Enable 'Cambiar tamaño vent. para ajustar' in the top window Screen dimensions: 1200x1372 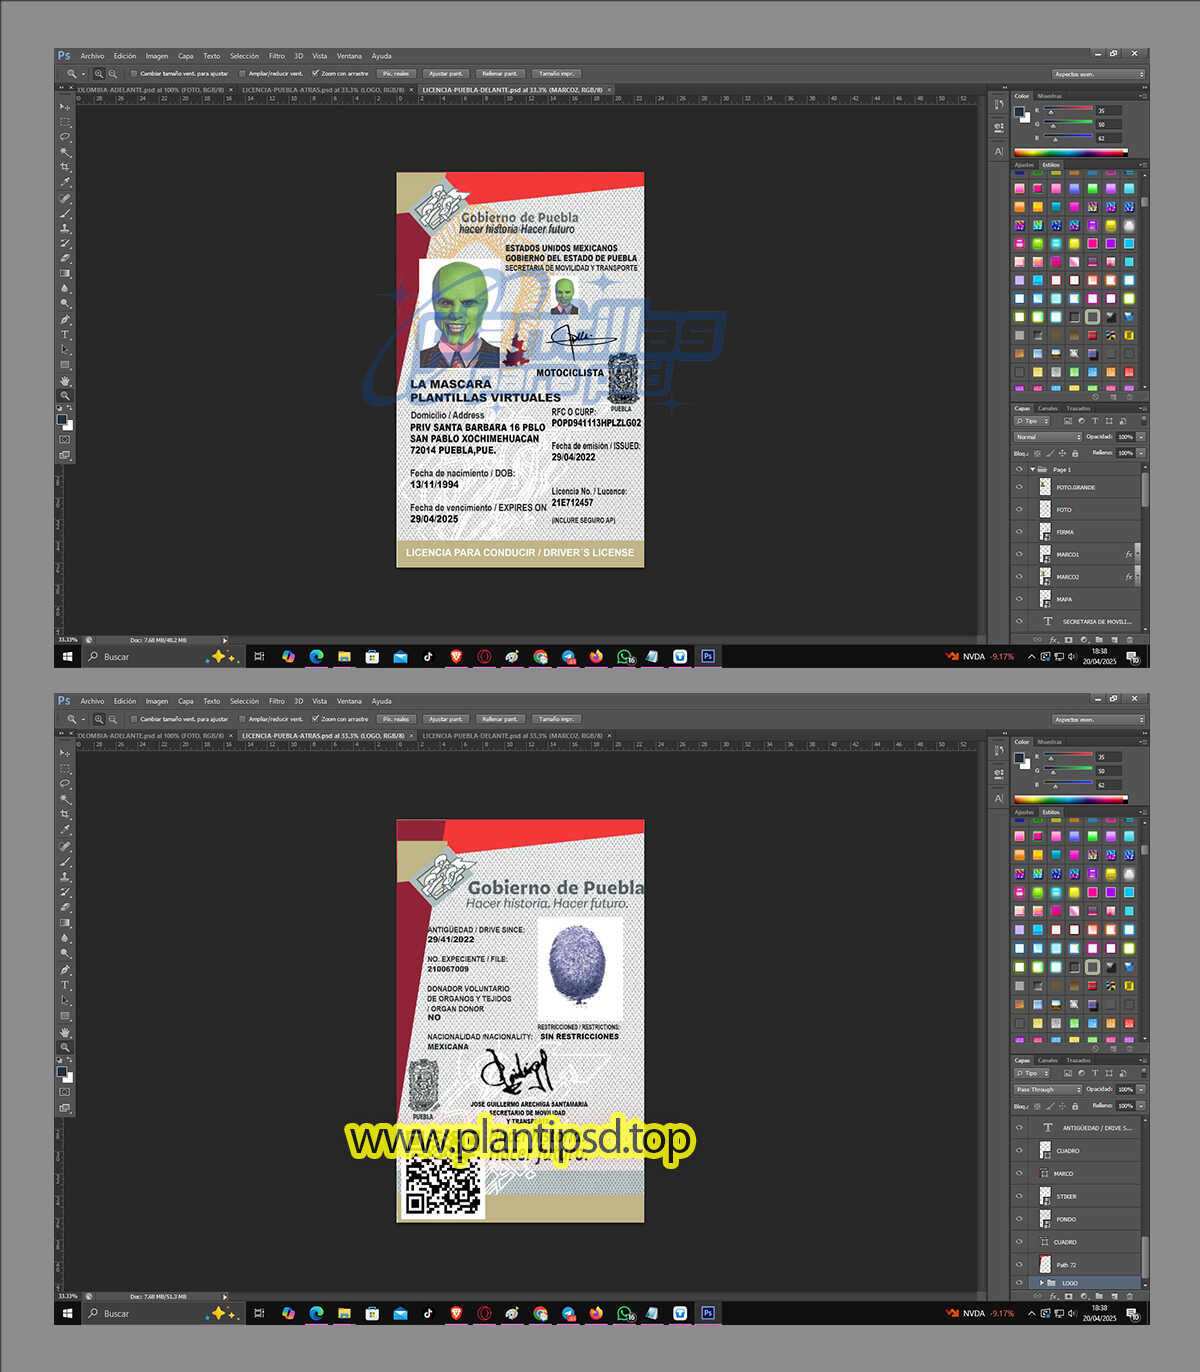click(134, 73)
